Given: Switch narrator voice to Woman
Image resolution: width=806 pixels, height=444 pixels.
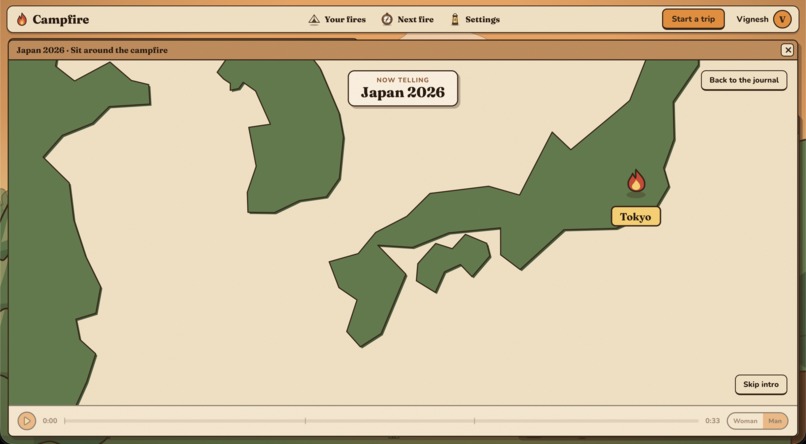Looking at the screenshot, I should (x=745, y=421).
